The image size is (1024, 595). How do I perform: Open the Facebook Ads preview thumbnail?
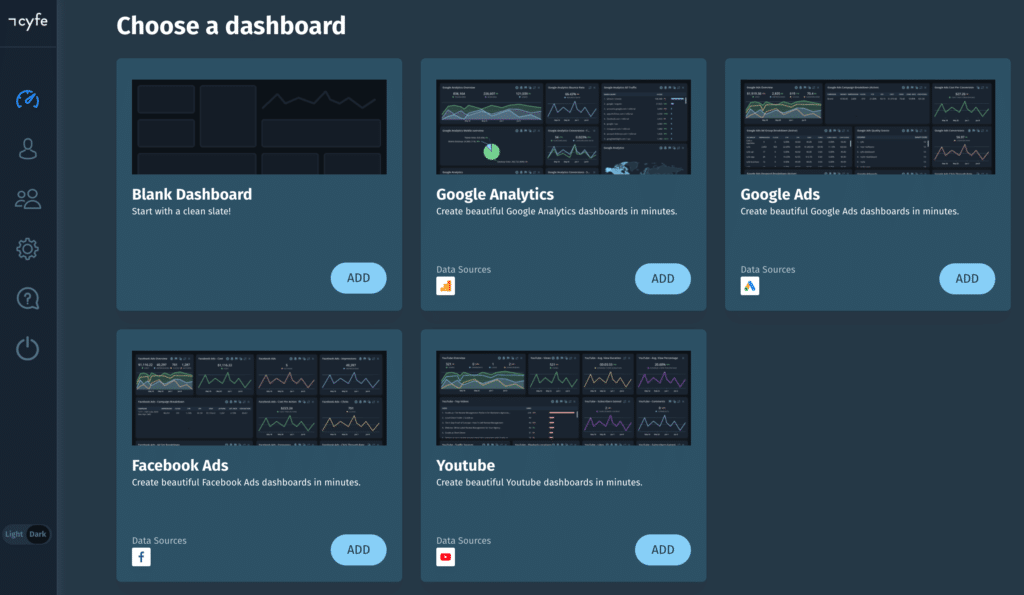click(259, 398)
